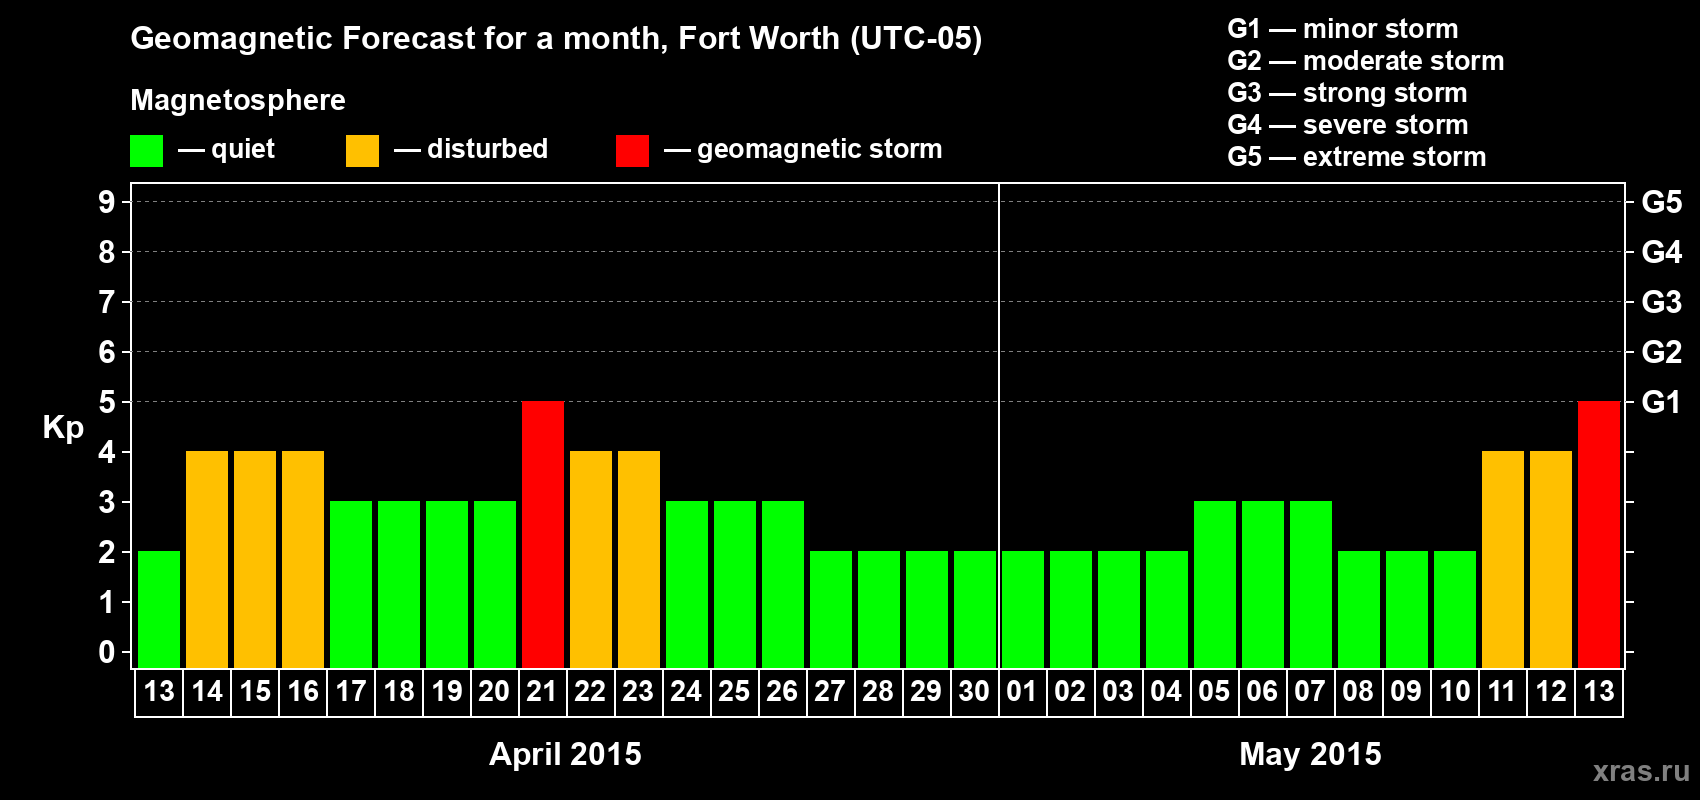The image size is (1700, 800).
Task: Click the yellow disturbed legend swatch
Action: (362, 151)
